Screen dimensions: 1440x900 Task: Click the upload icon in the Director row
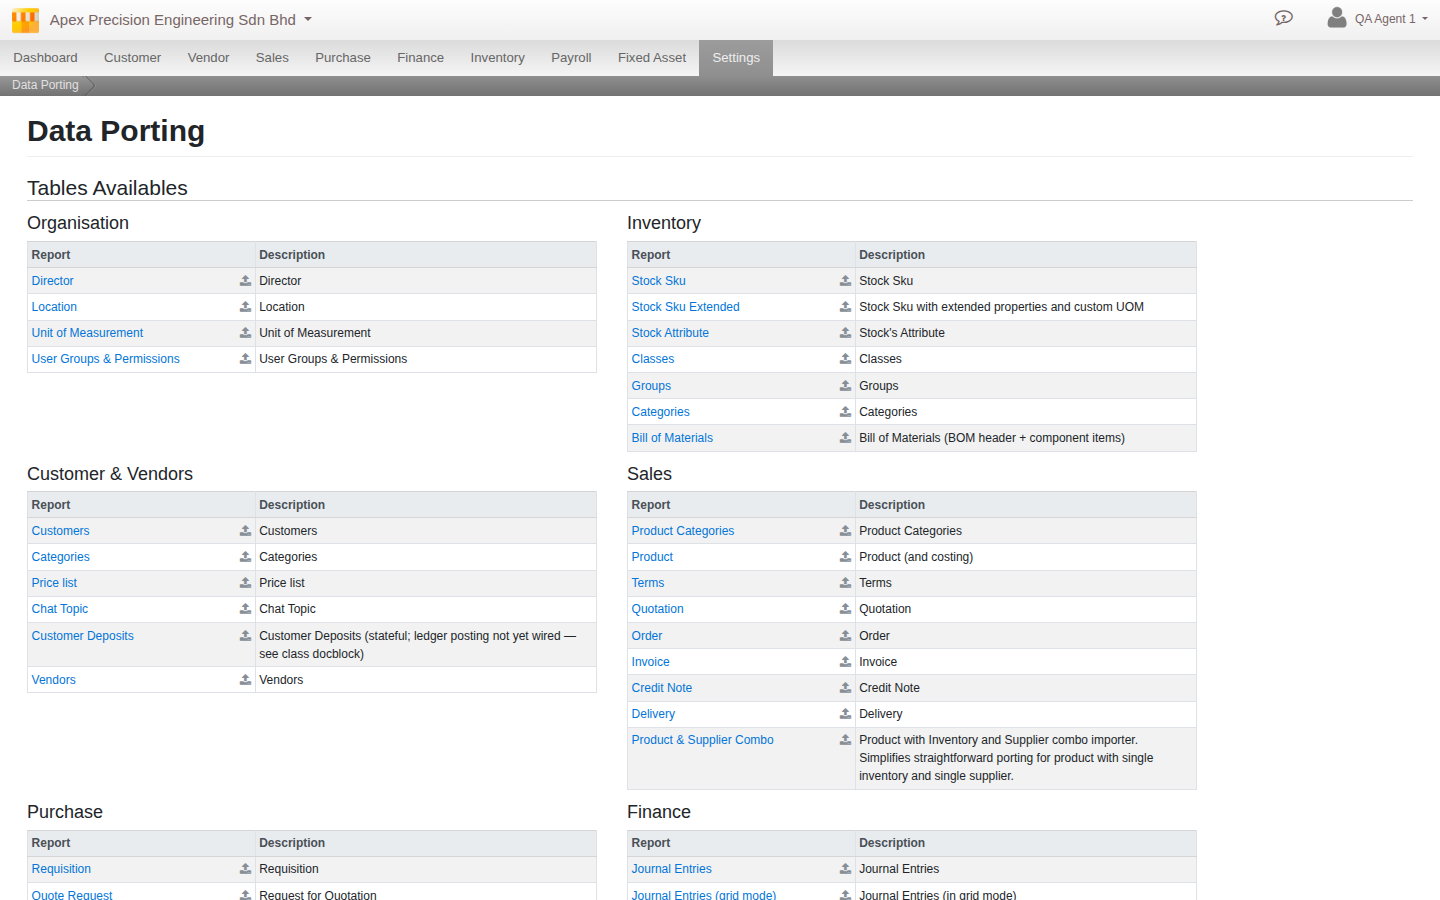pyautogui.click(x=245, y=281)
